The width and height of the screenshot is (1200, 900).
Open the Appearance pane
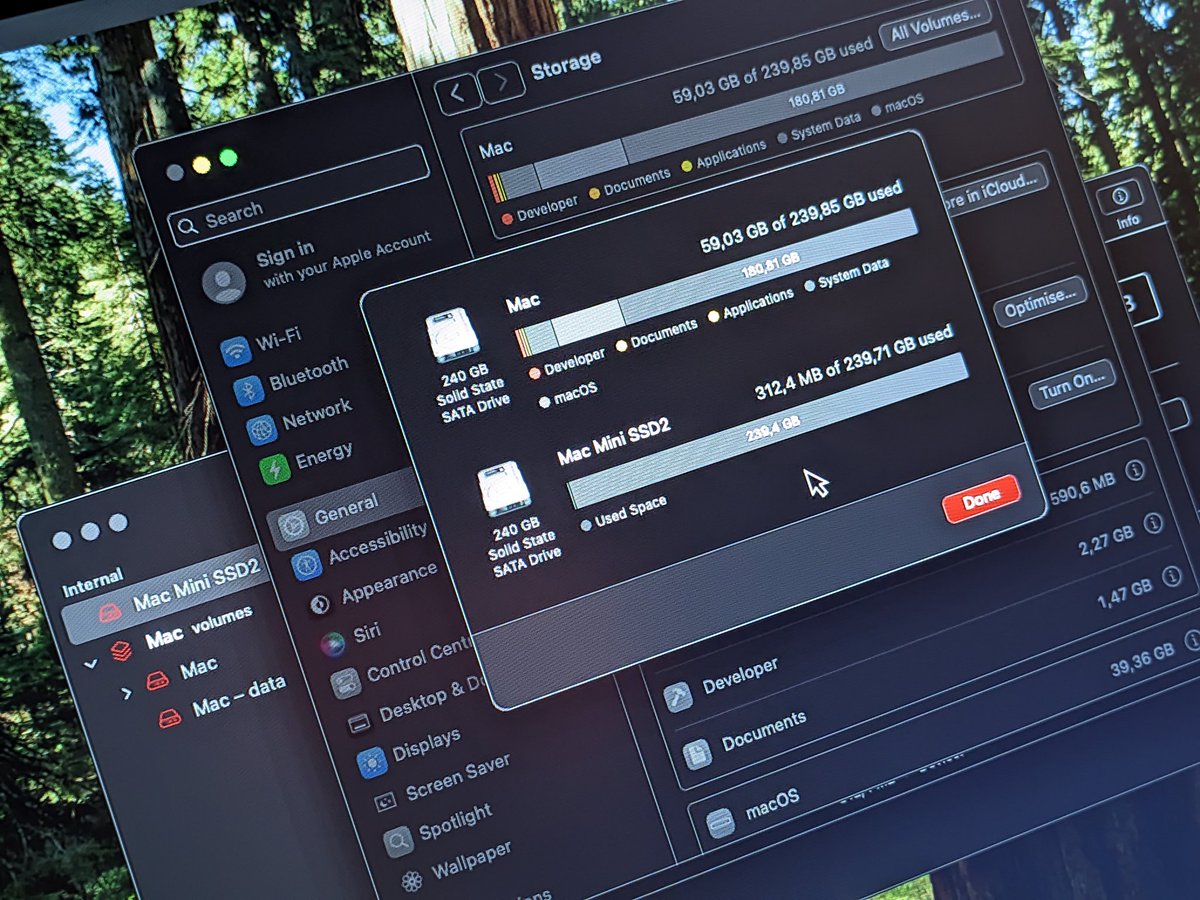click(372, 589)
